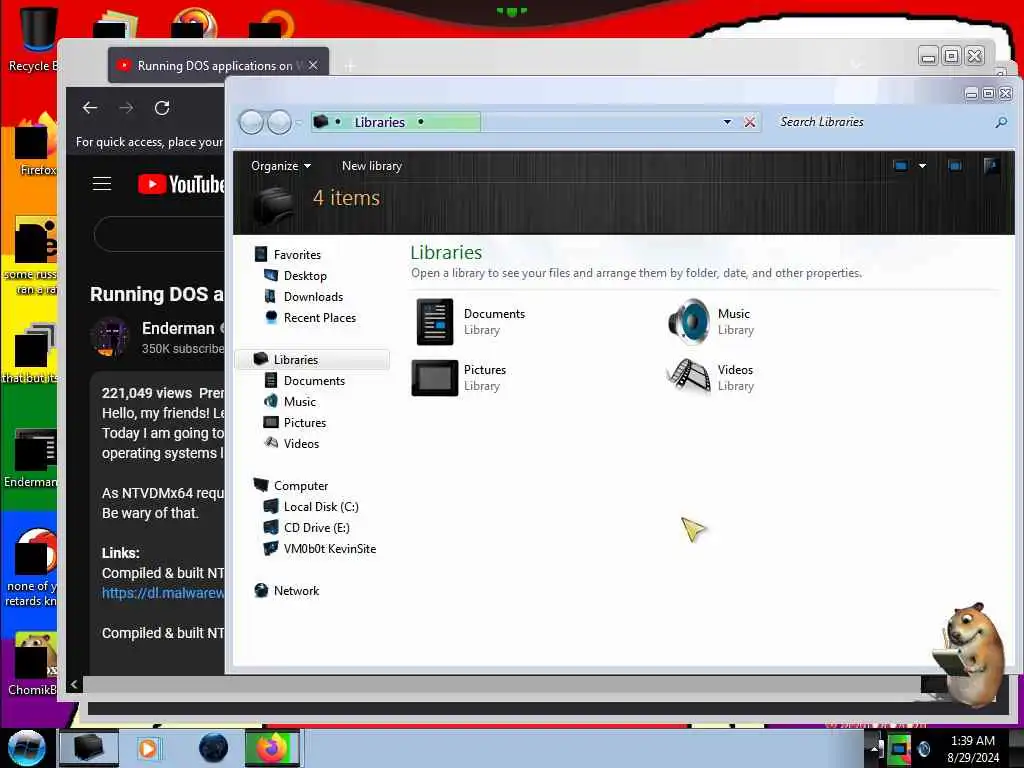Expand view options dropdown arrow
Screen dimensions: 1024x768
[922, 166]
